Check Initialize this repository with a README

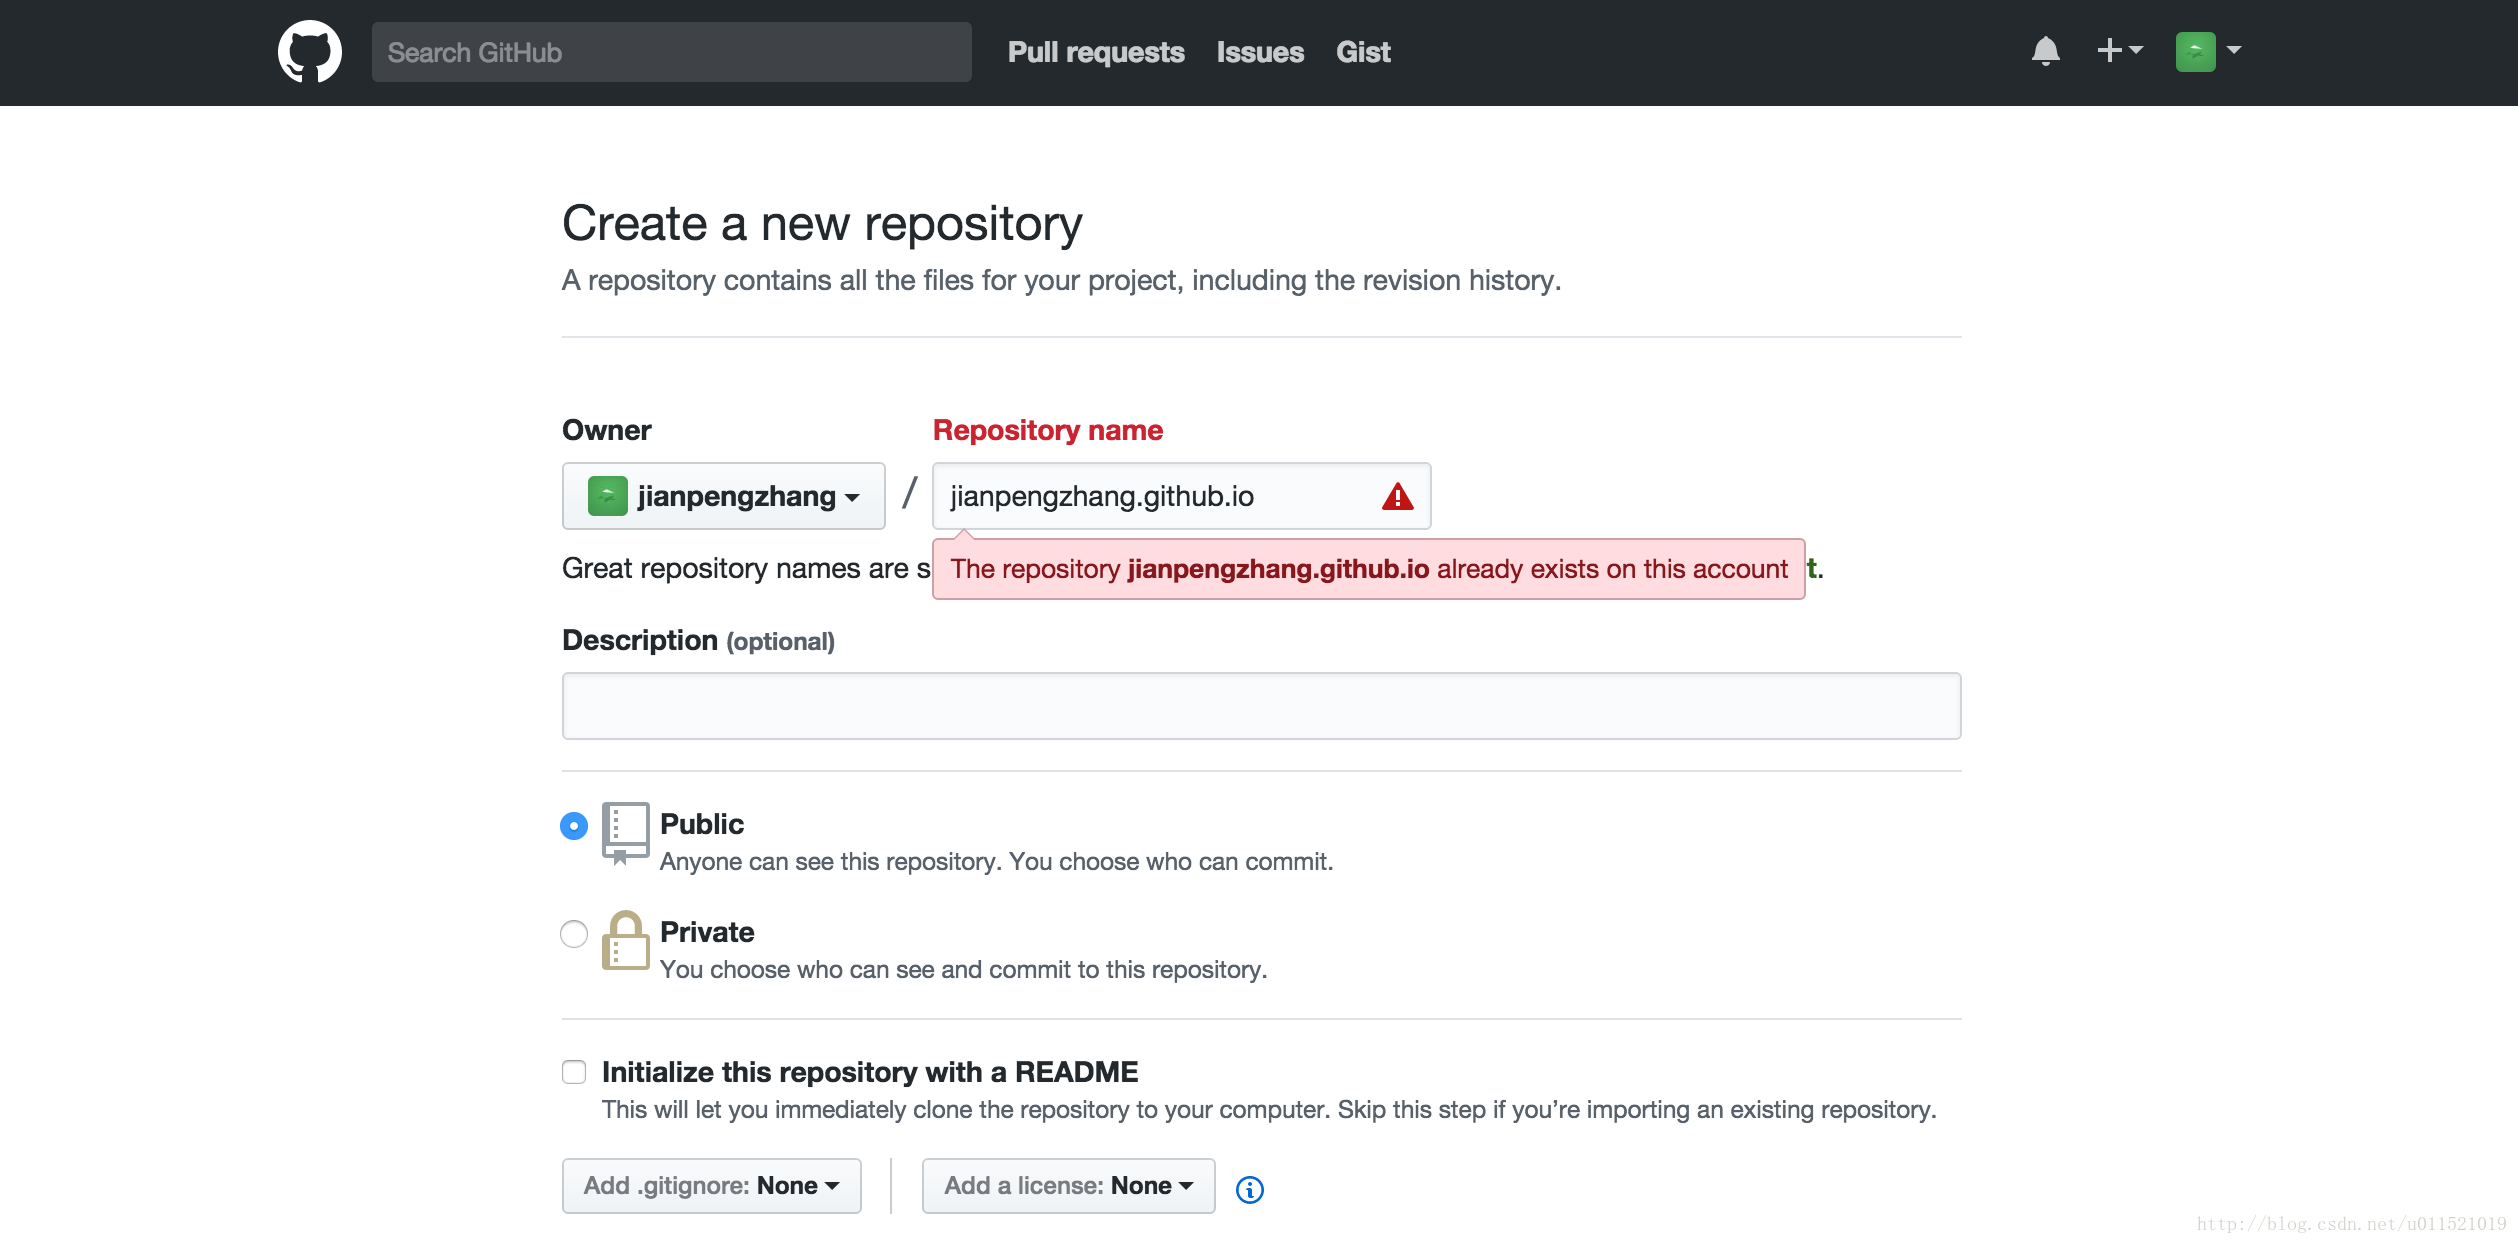(574, 1072)
